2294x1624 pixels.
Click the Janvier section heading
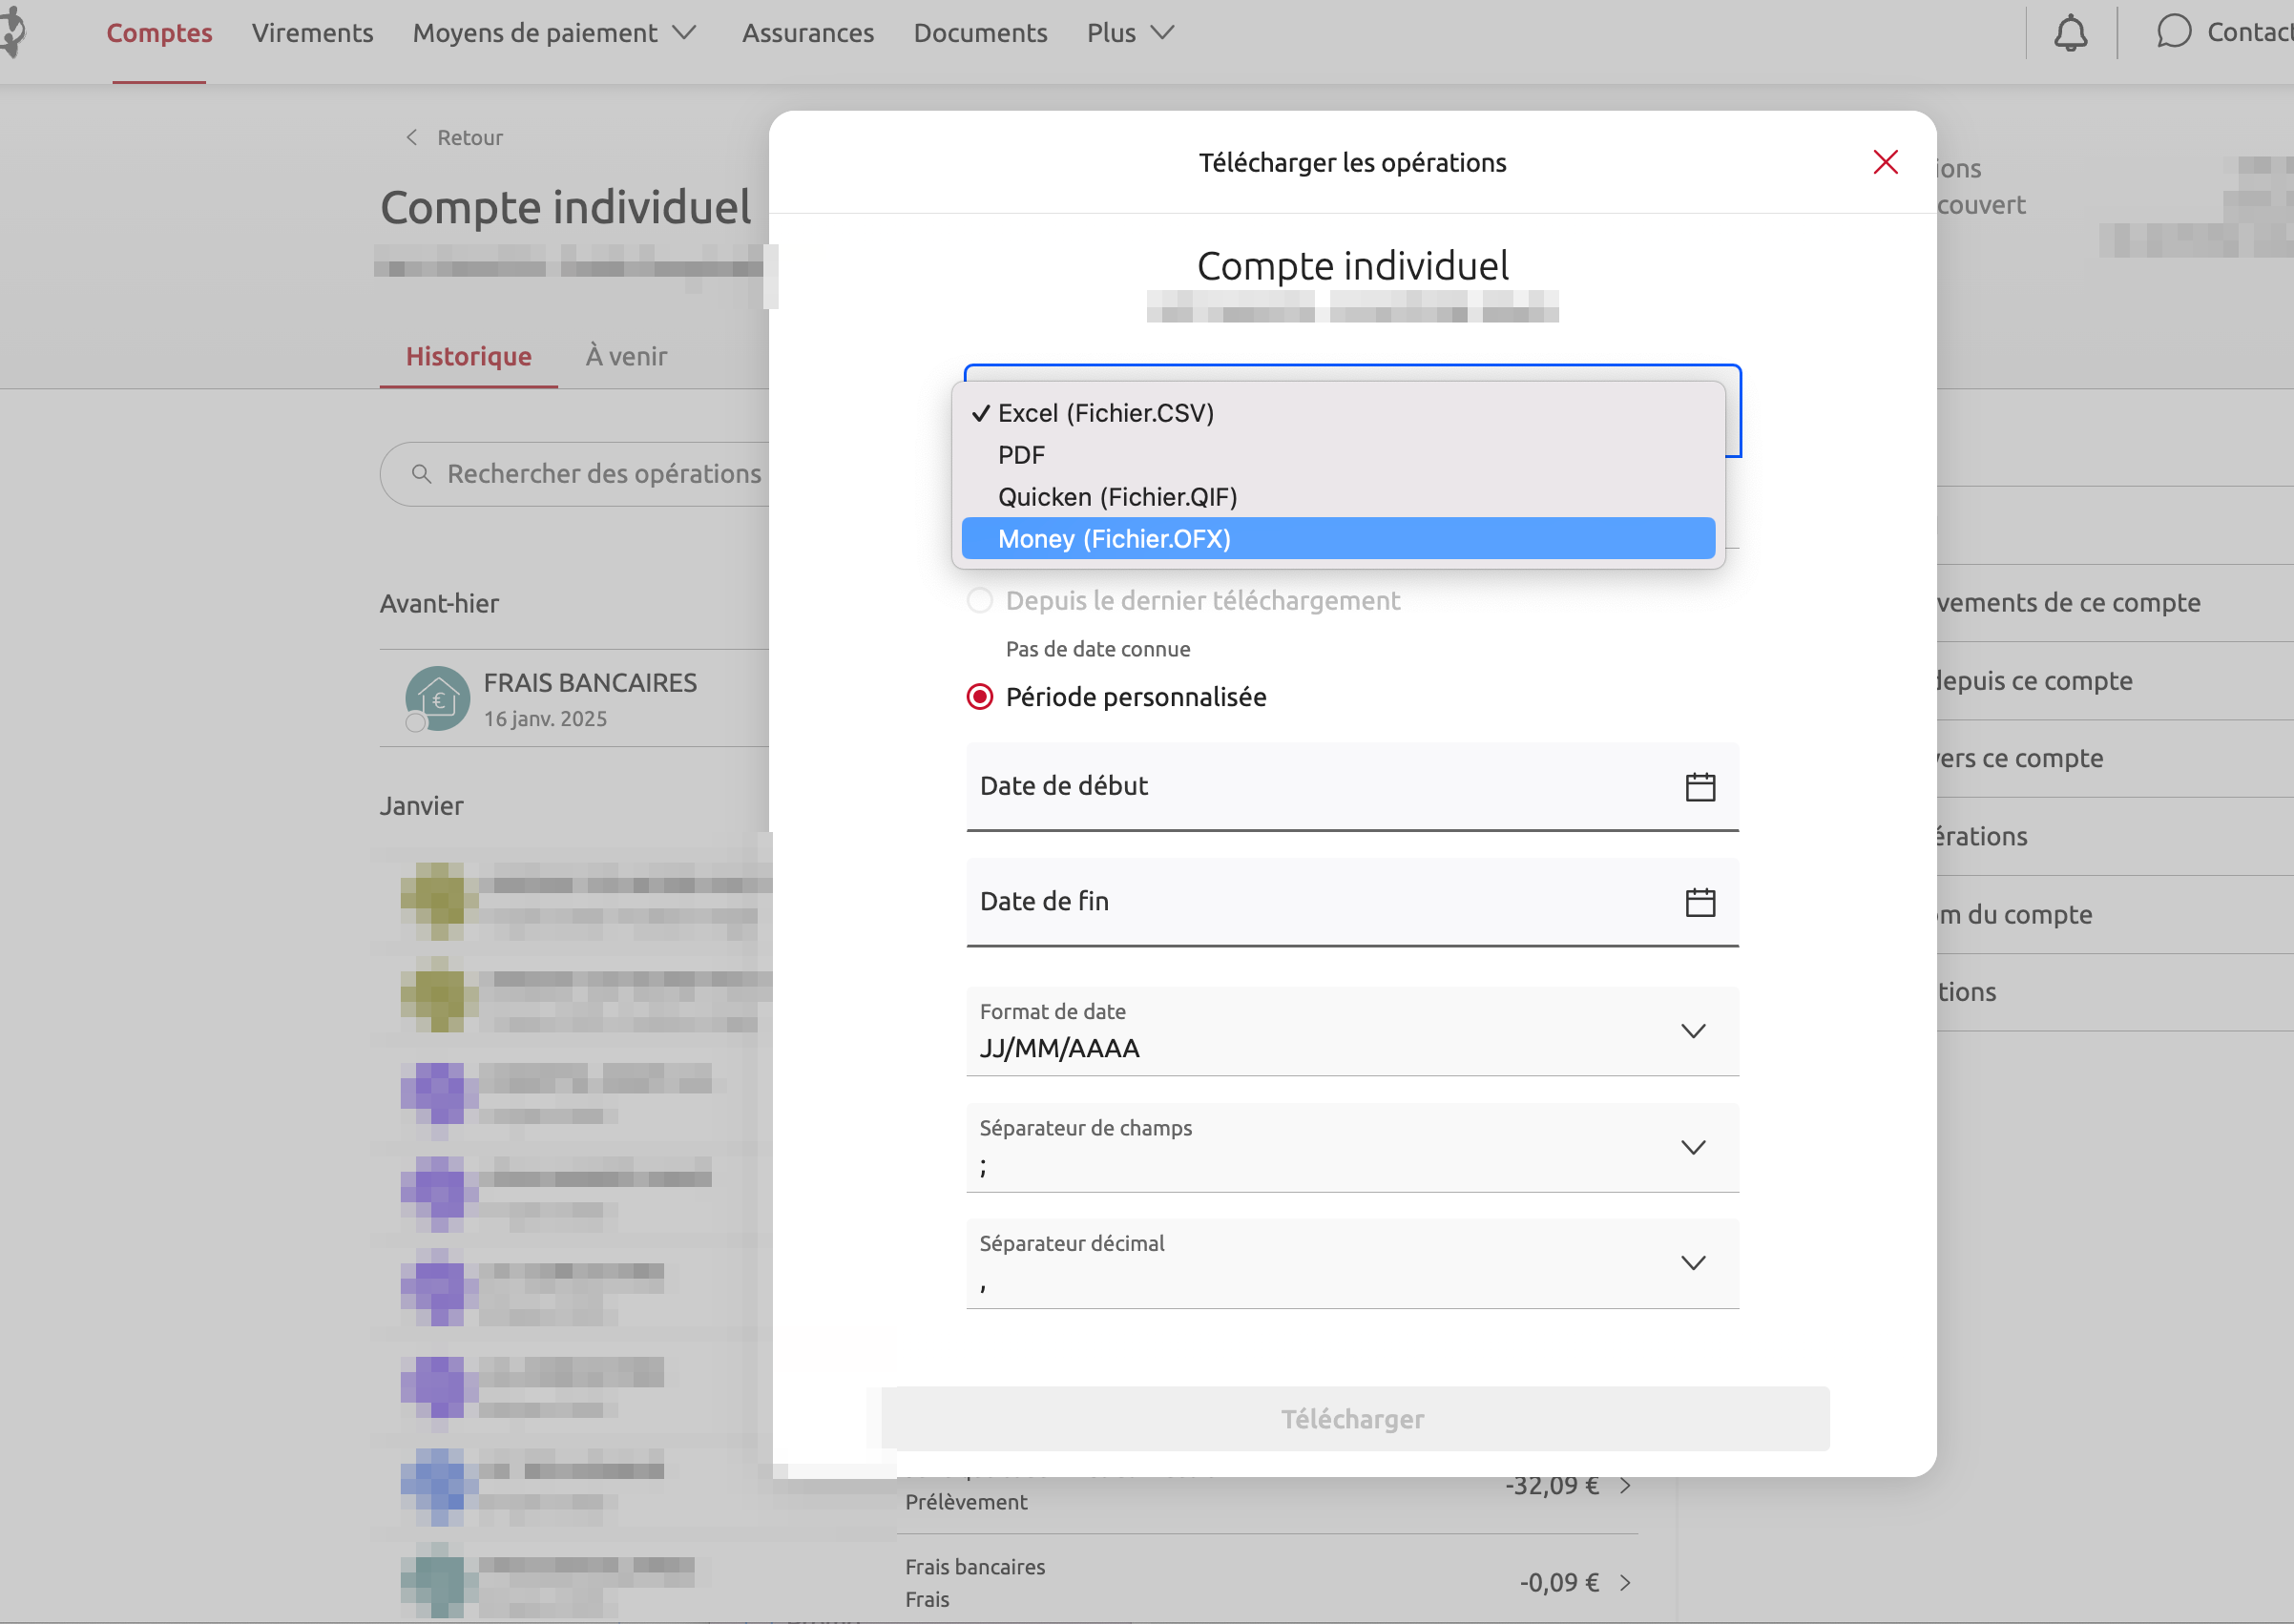421,806
